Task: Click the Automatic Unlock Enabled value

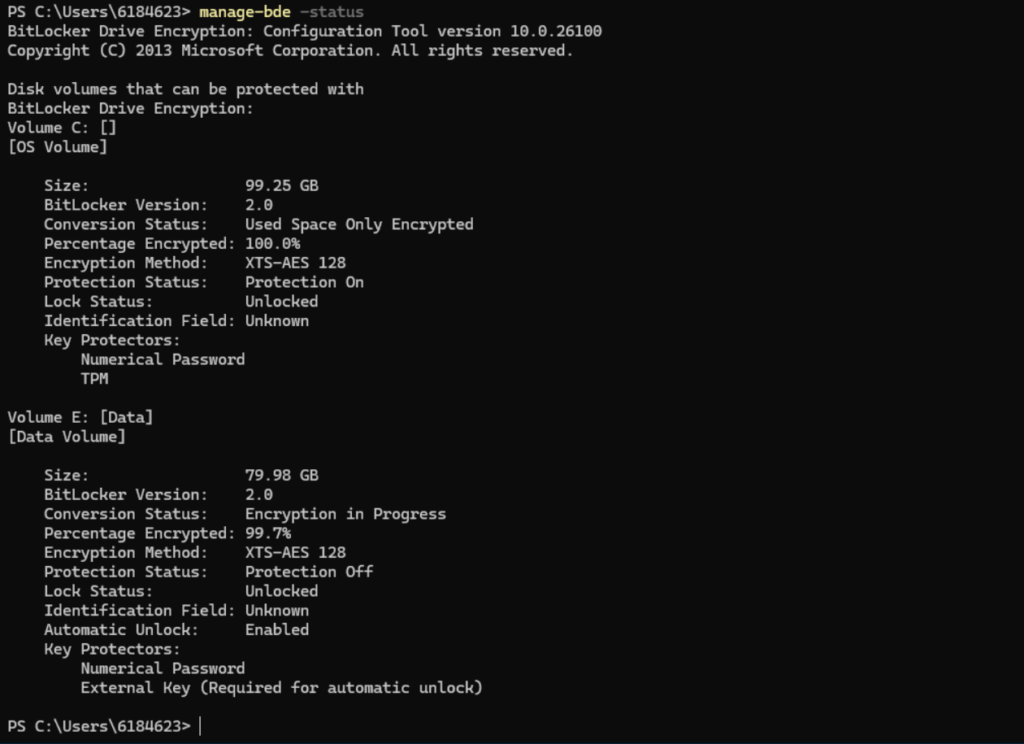Action: 277,630
